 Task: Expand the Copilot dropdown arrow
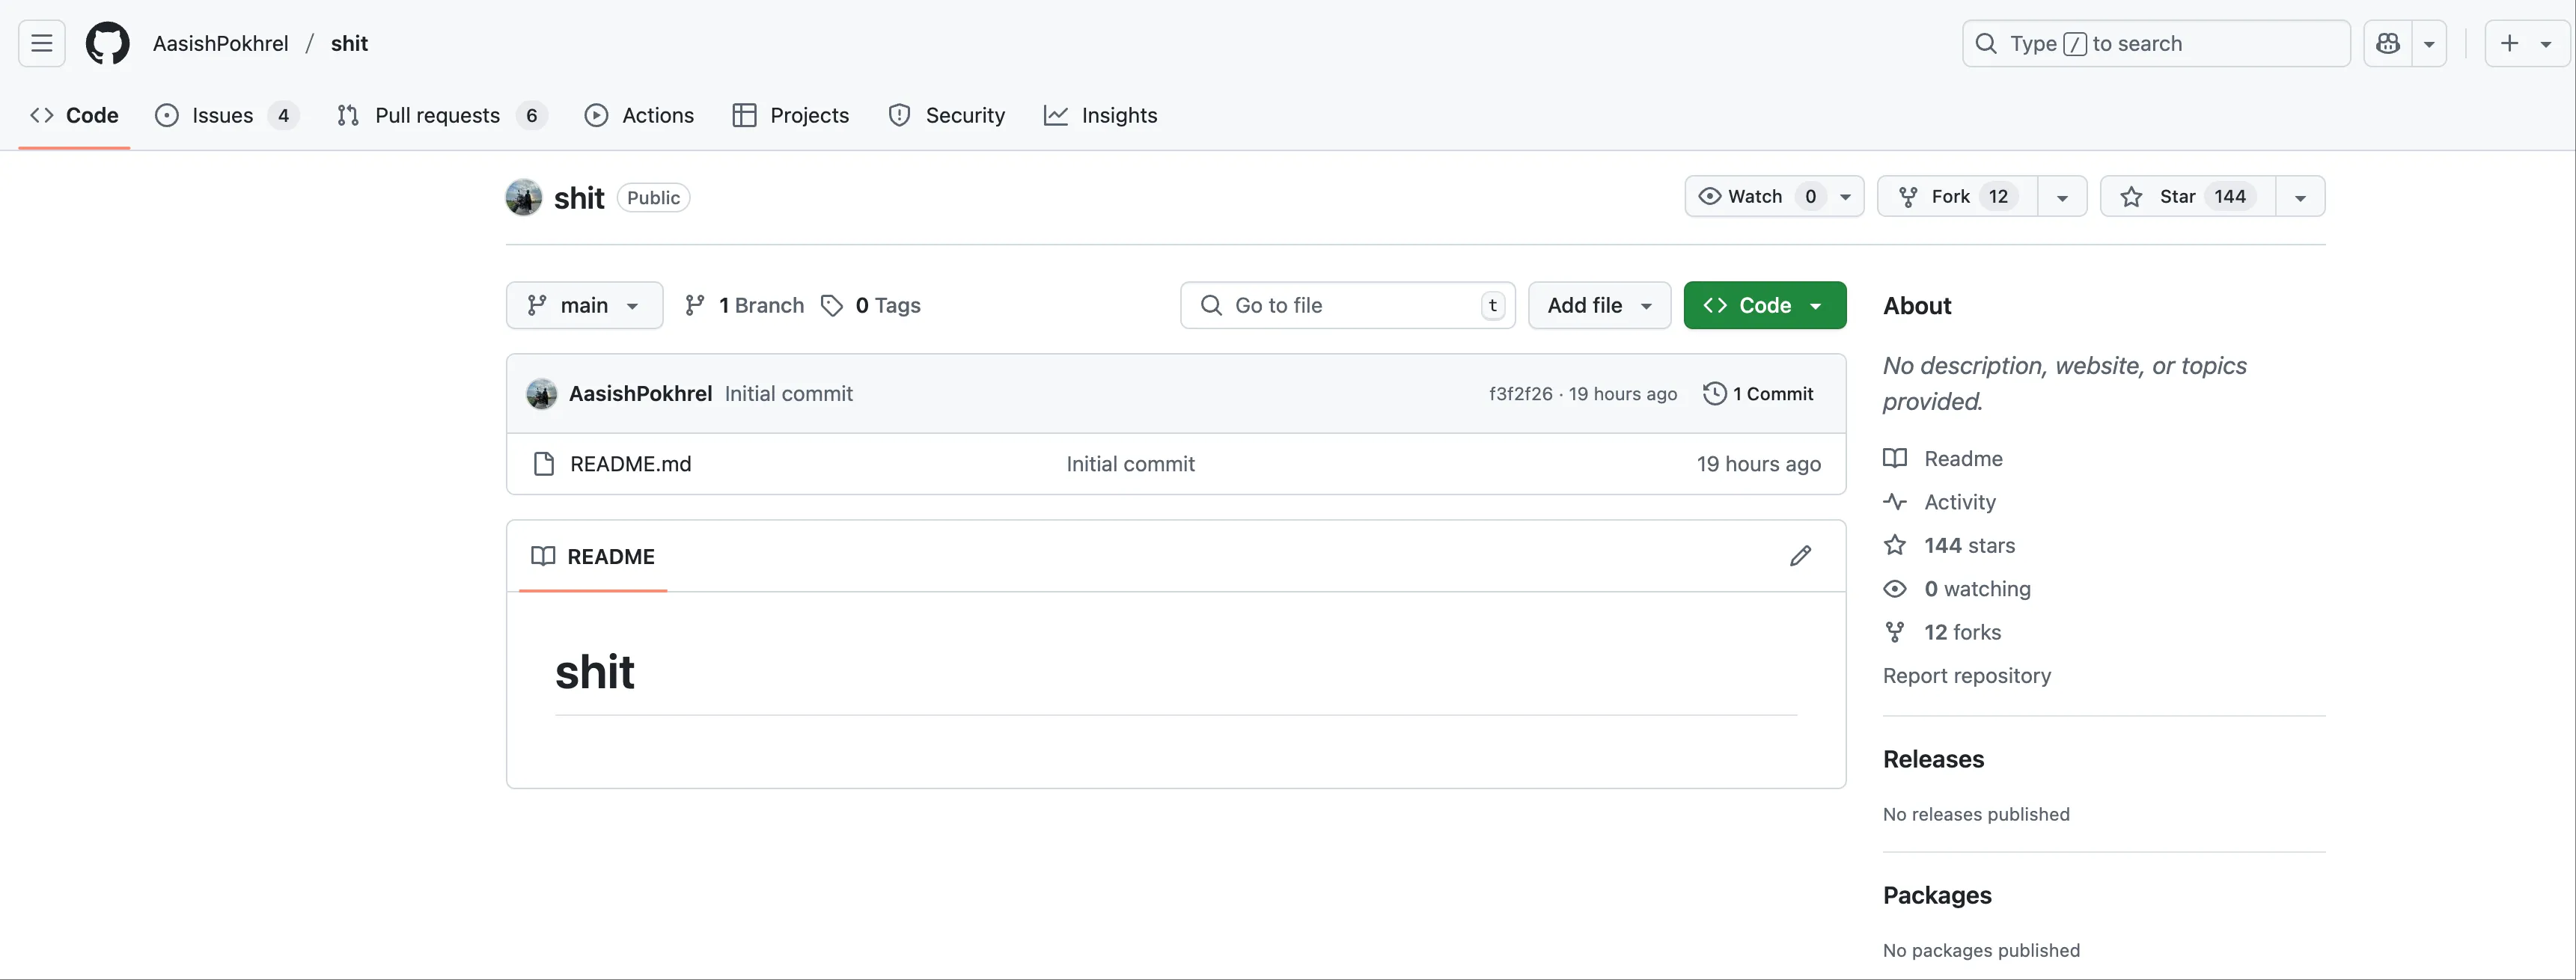(x=2429, y=43)
